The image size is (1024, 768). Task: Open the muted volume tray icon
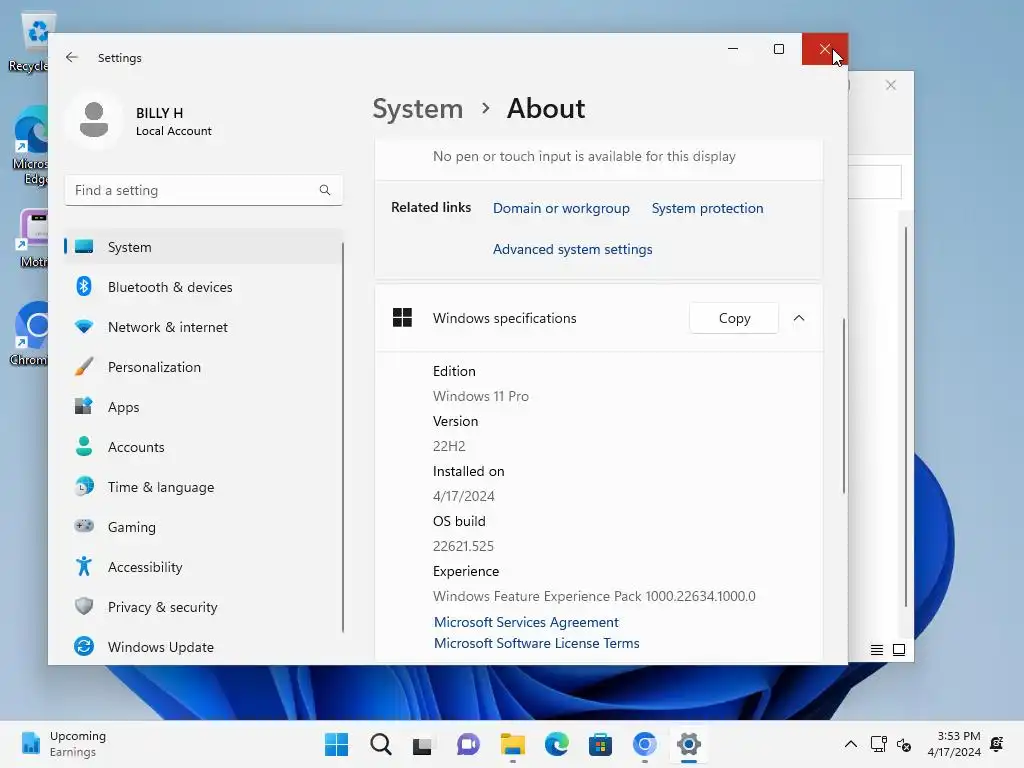click(904, 744)
